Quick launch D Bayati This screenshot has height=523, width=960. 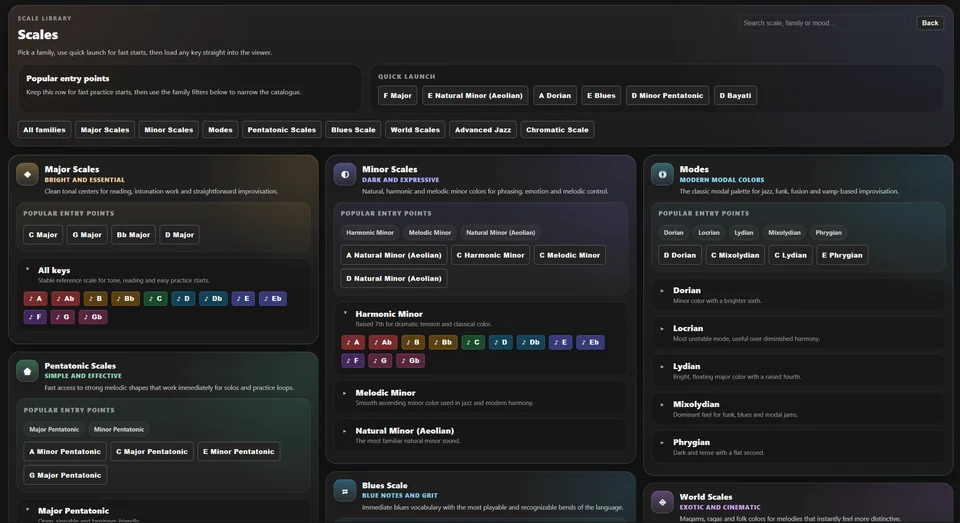pos(735,96)
